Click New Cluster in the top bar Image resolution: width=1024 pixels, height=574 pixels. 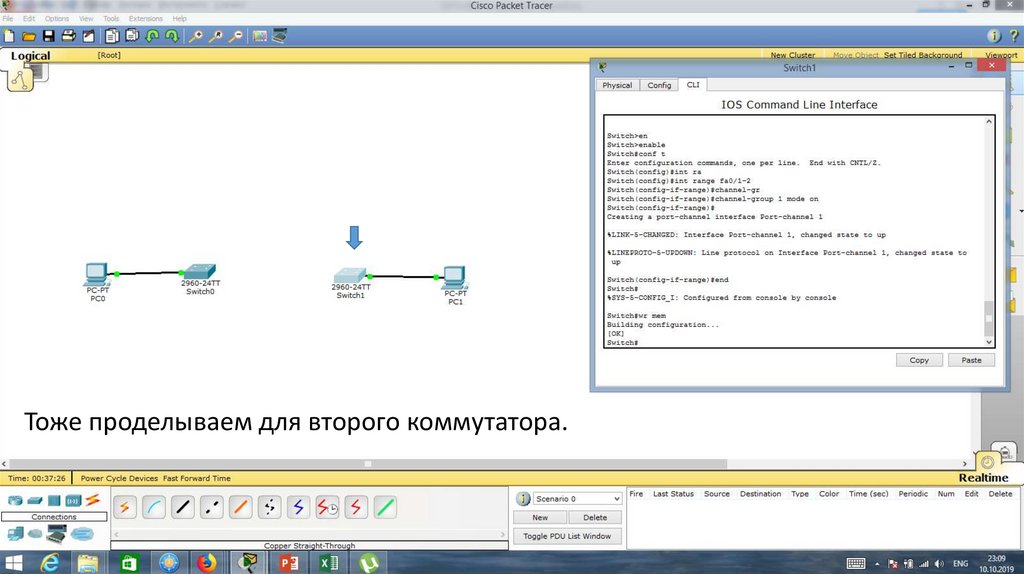point(792,56)
